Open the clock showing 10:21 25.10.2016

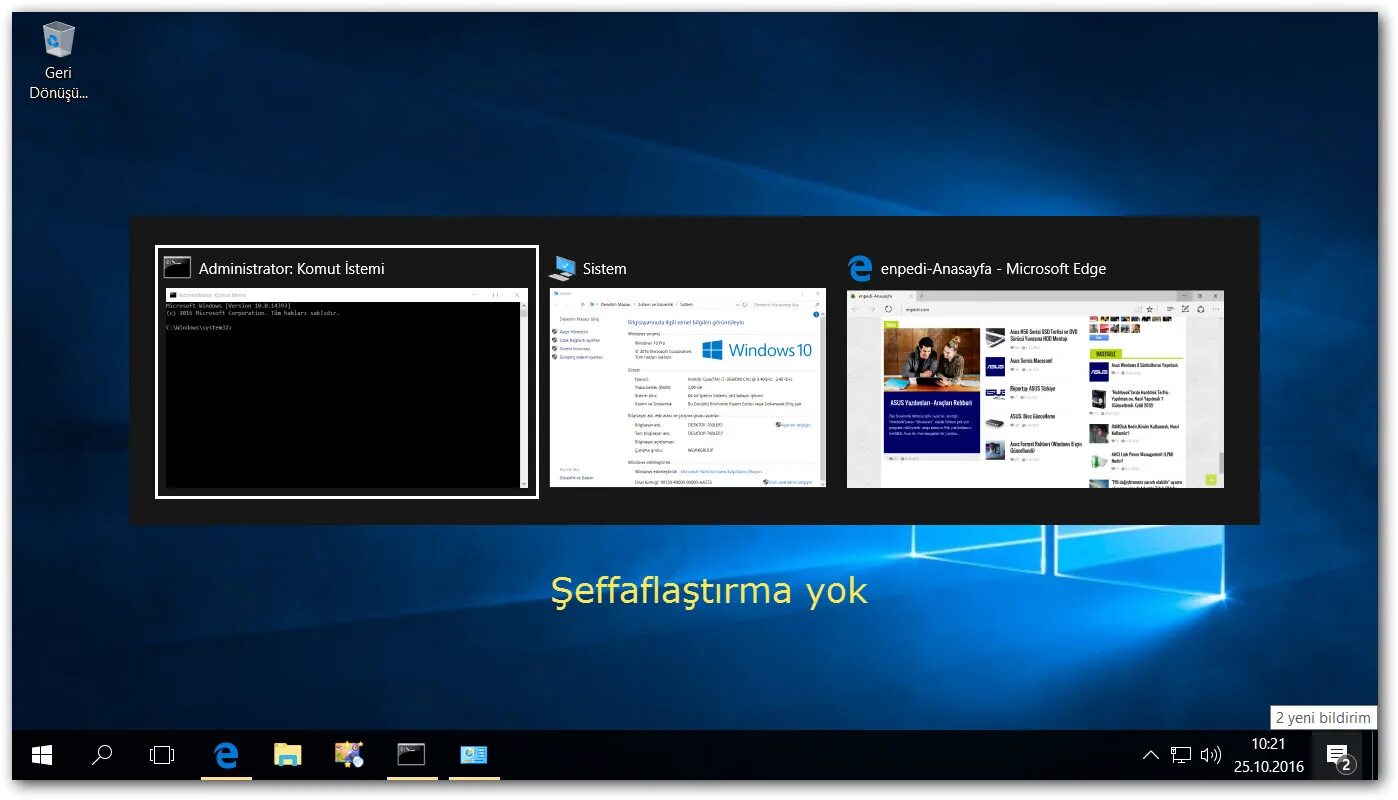(1268, 755)
